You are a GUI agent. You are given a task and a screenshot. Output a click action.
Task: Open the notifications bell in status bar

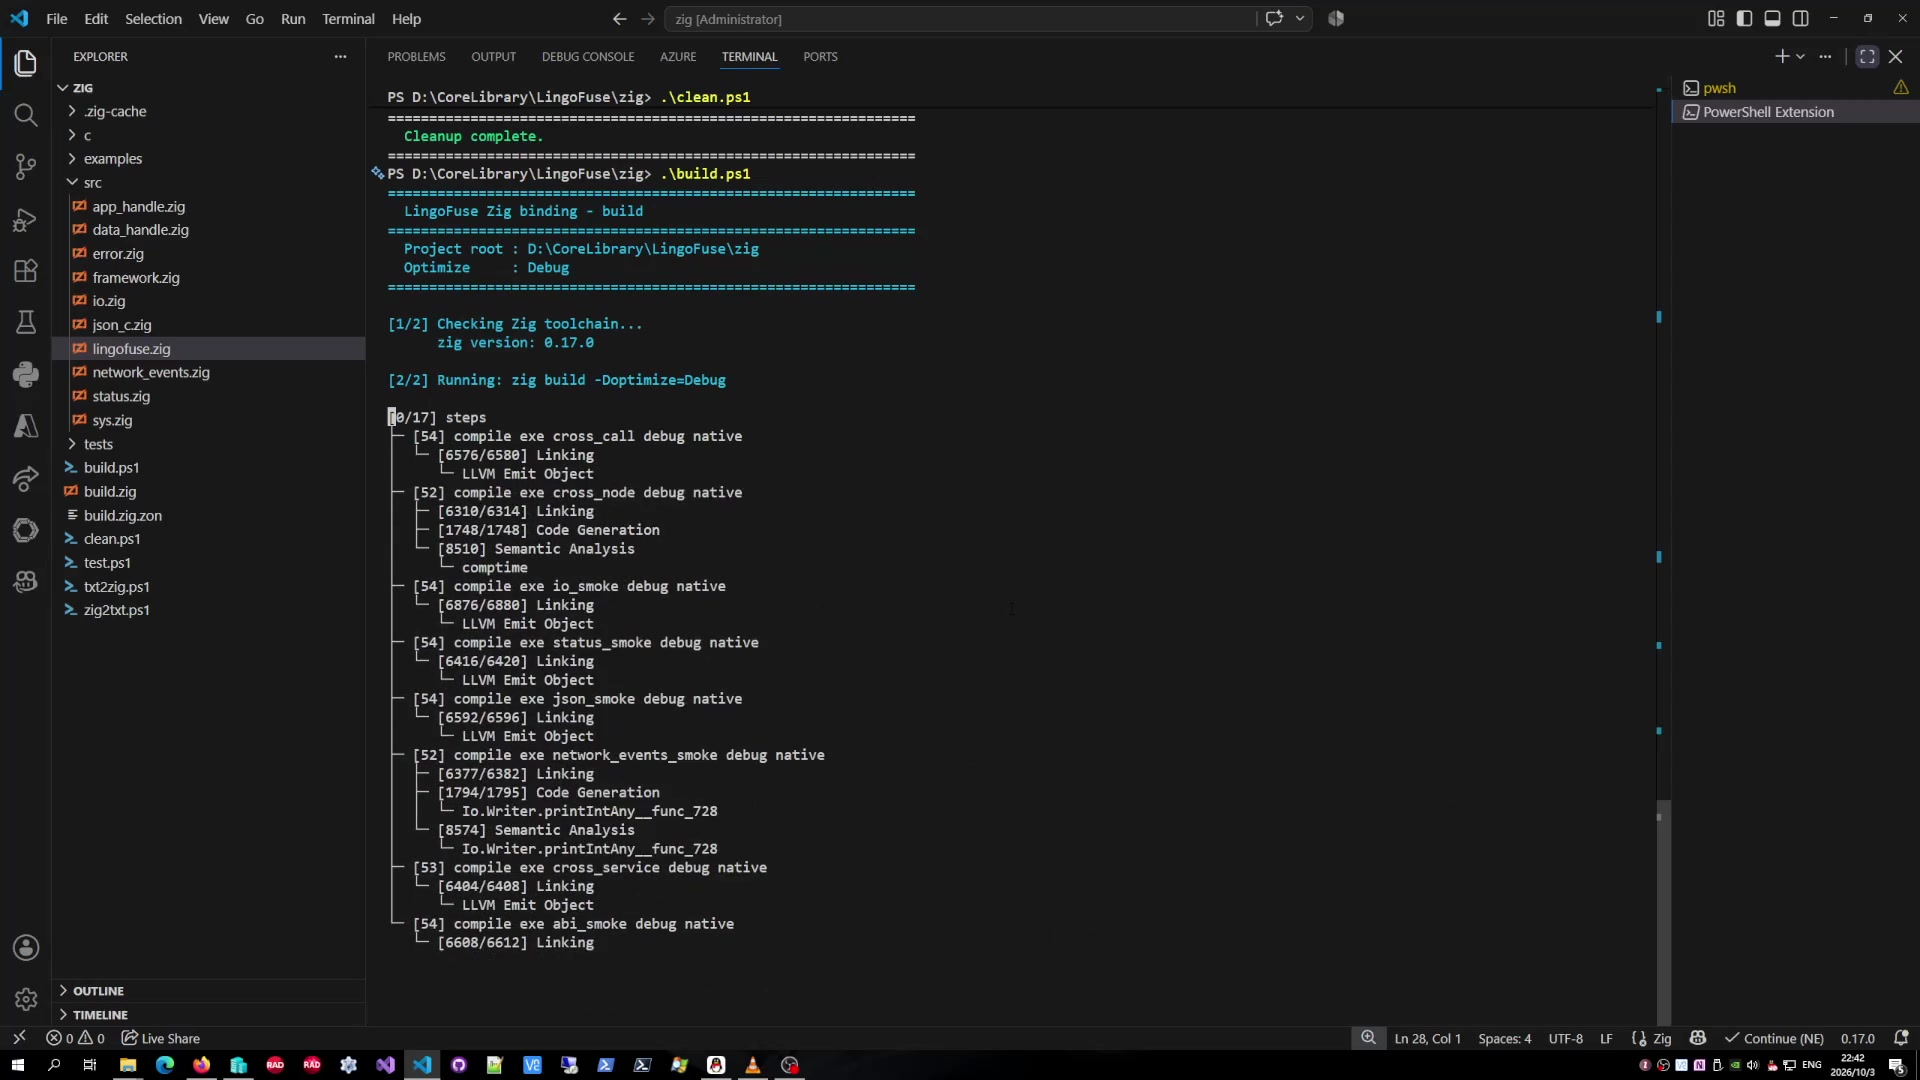click(x=1901, y=1038)
